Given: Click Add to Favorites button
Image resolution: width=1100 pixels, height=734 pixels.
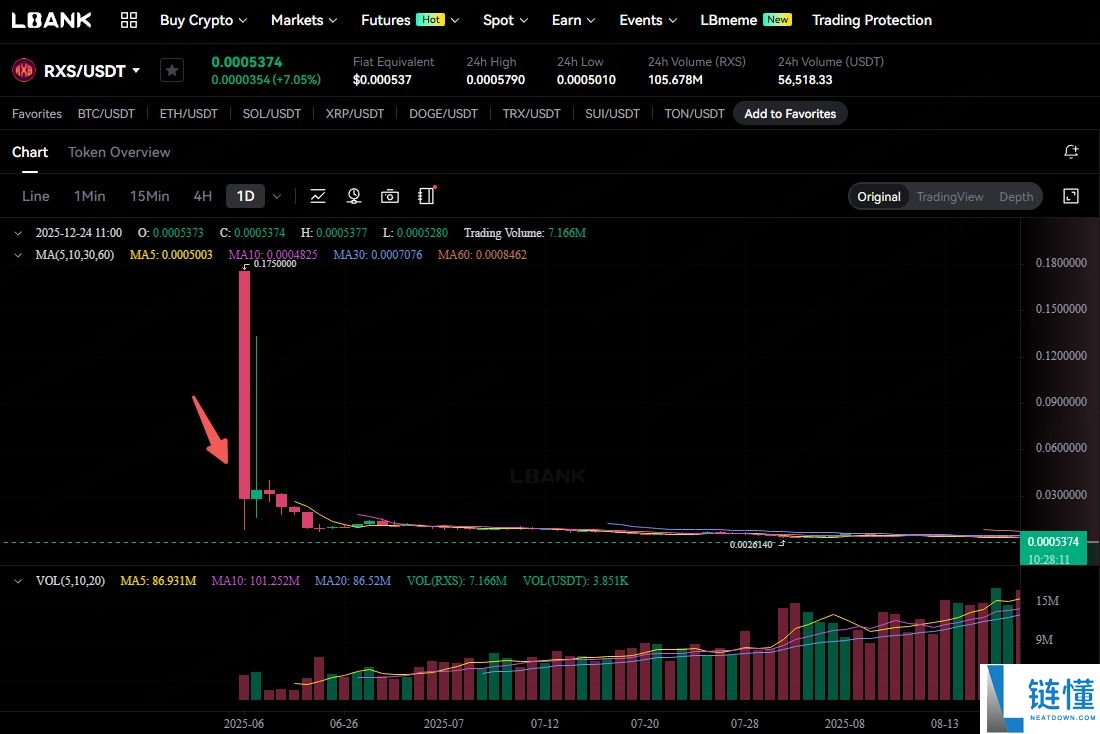Looking at the screenshot, I should pos(790,114).
